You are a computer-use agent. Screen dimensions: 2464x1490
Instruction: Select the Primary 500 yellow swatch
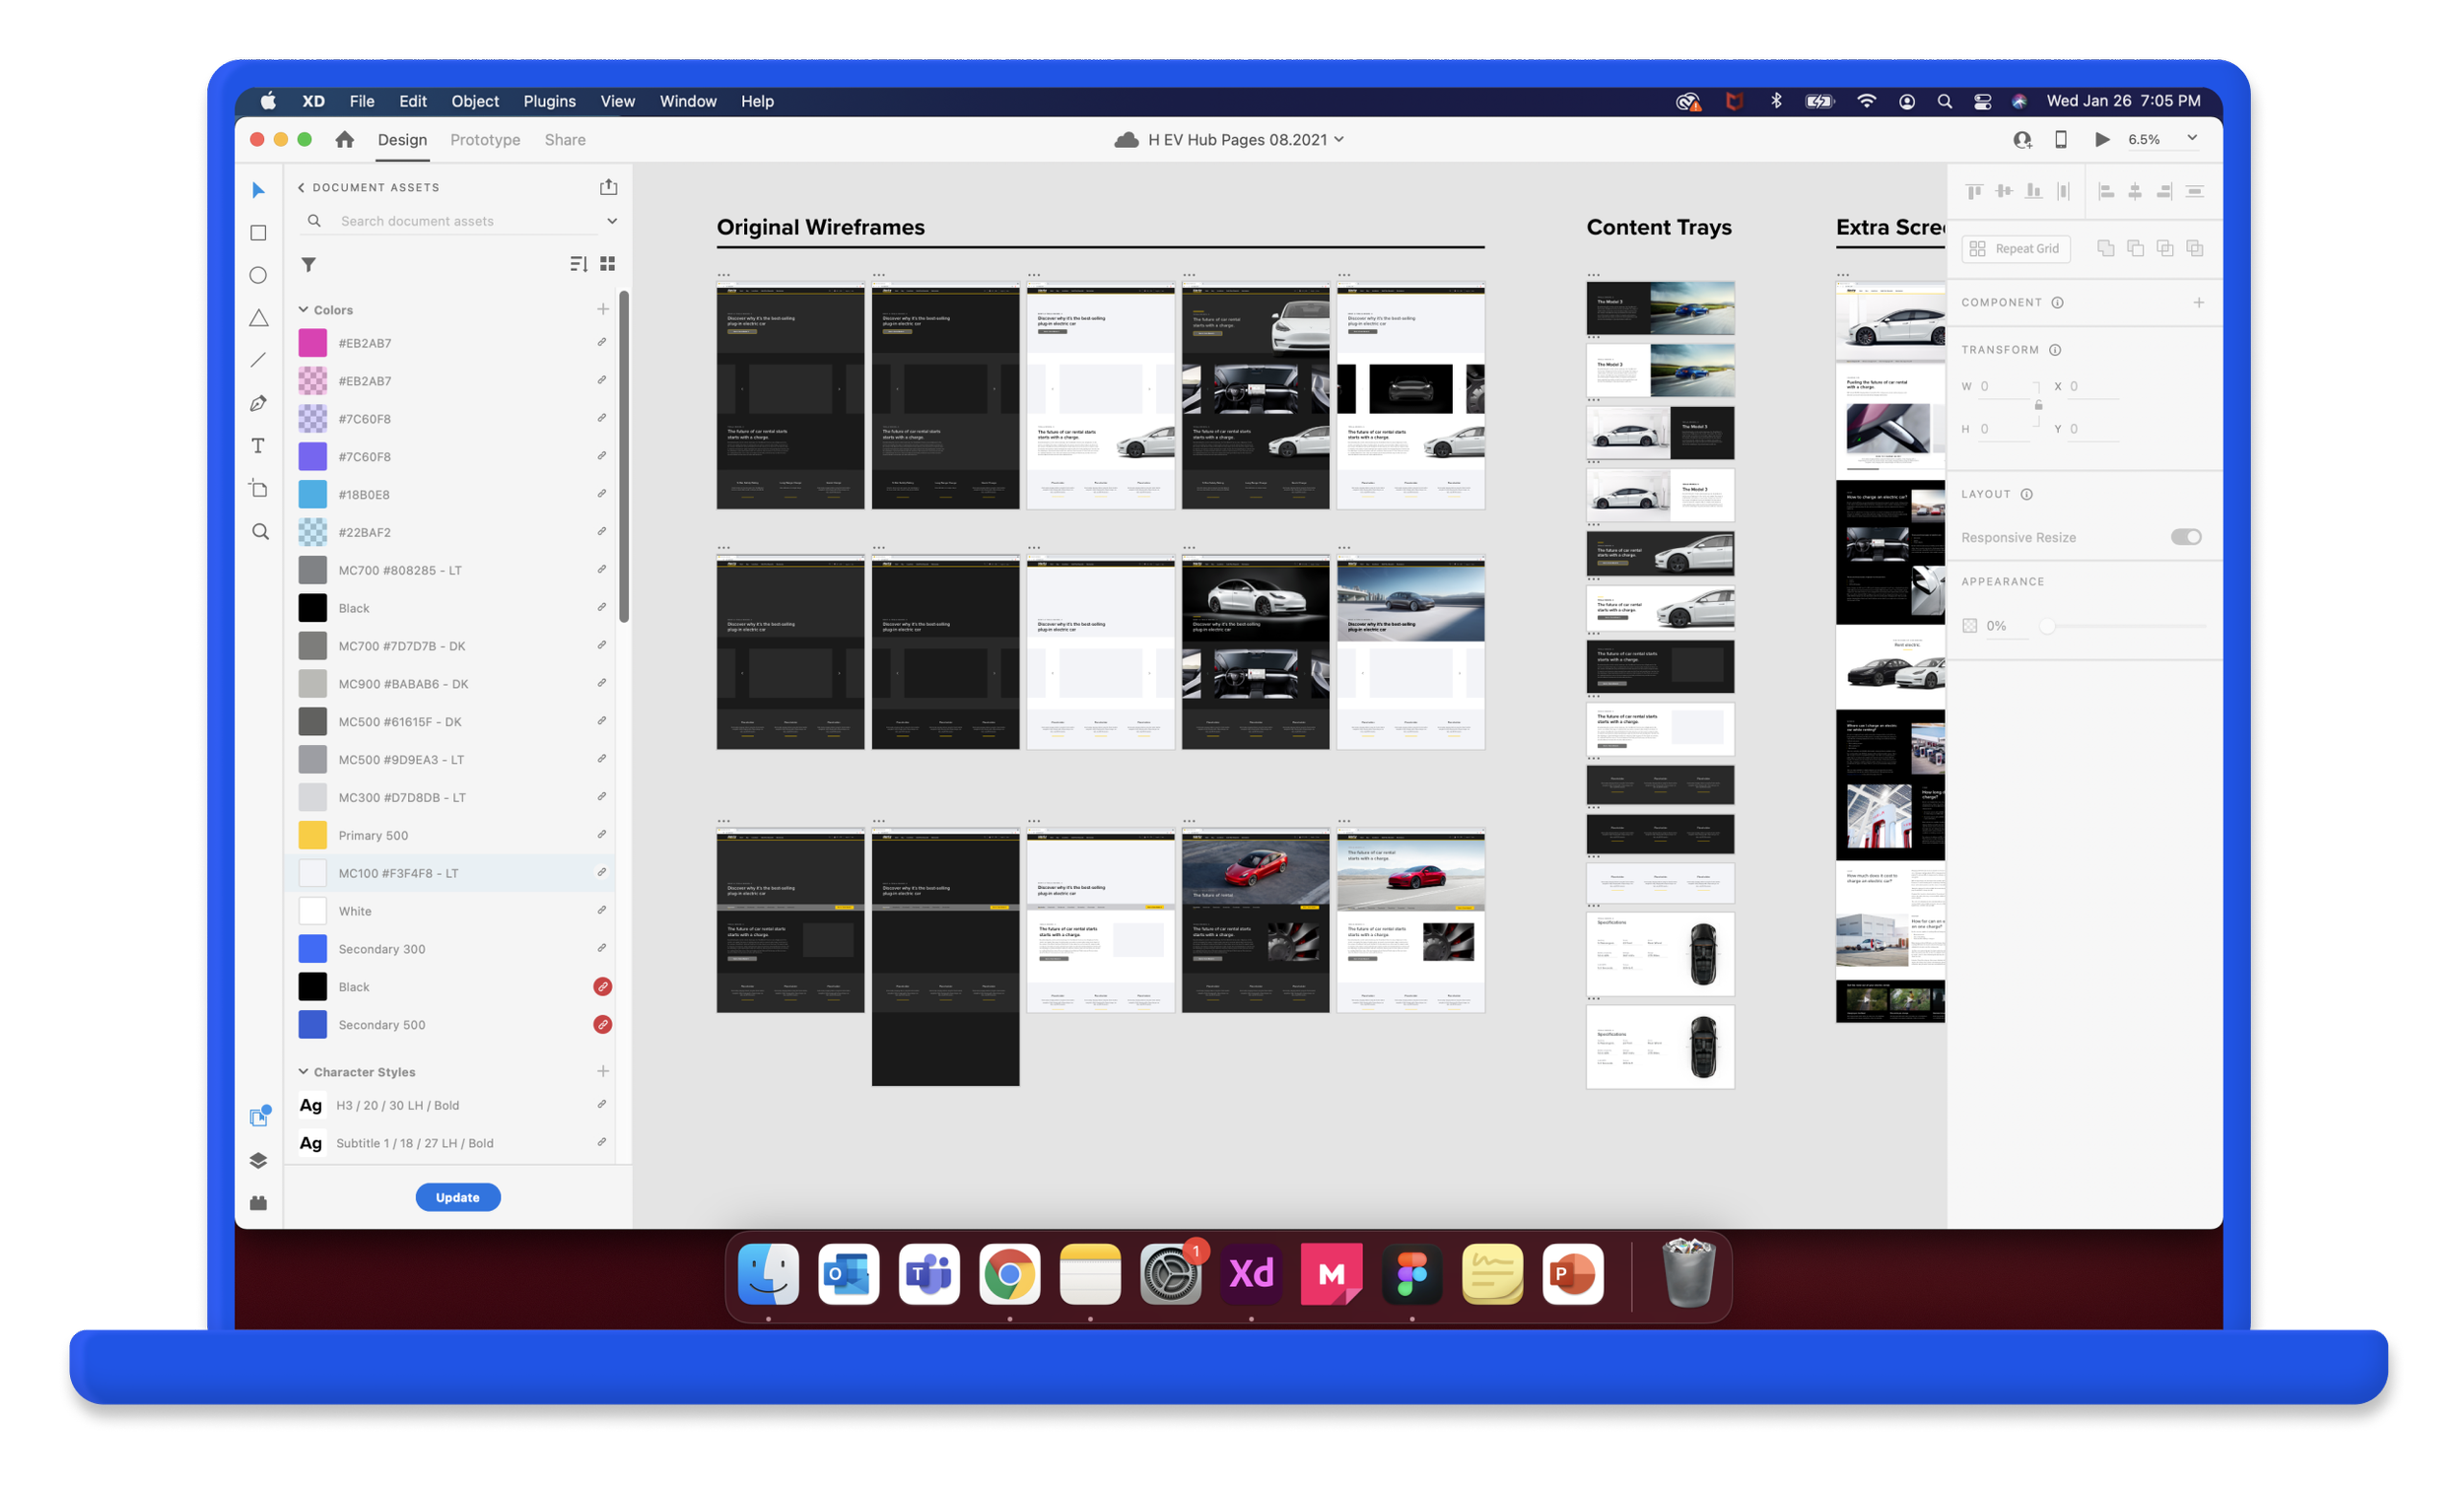(x=313, y=835)
